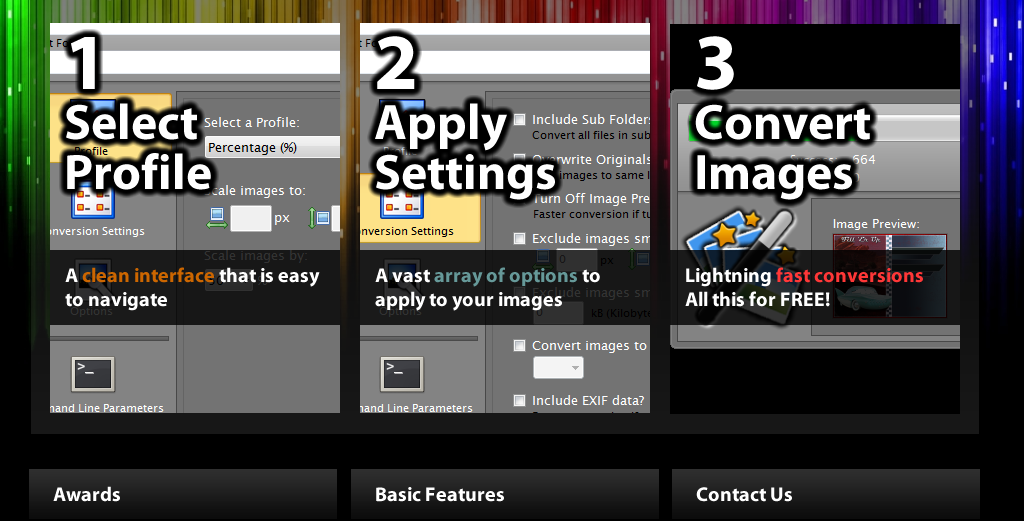Image resolution: width=1024 pixels, height=521 pixels.
Task: Click 'A vast array of options' caption
Action: coord(487,288)
